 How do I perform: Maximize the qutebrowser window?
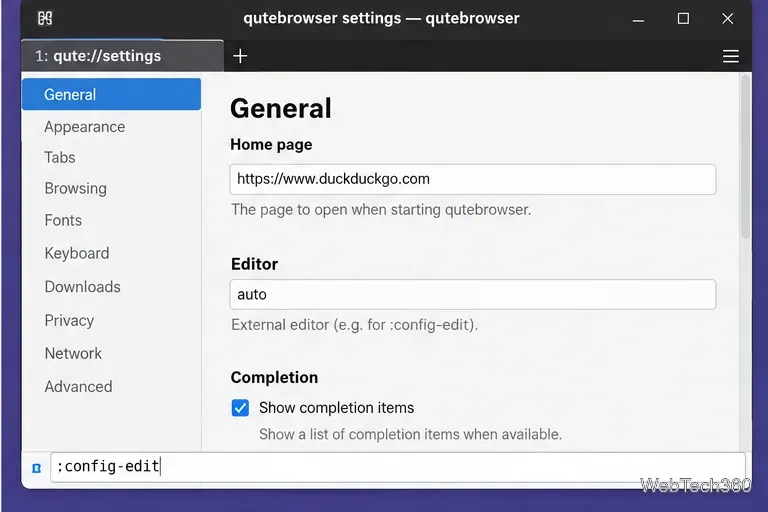pyautogui.click(x=683, y=19)
